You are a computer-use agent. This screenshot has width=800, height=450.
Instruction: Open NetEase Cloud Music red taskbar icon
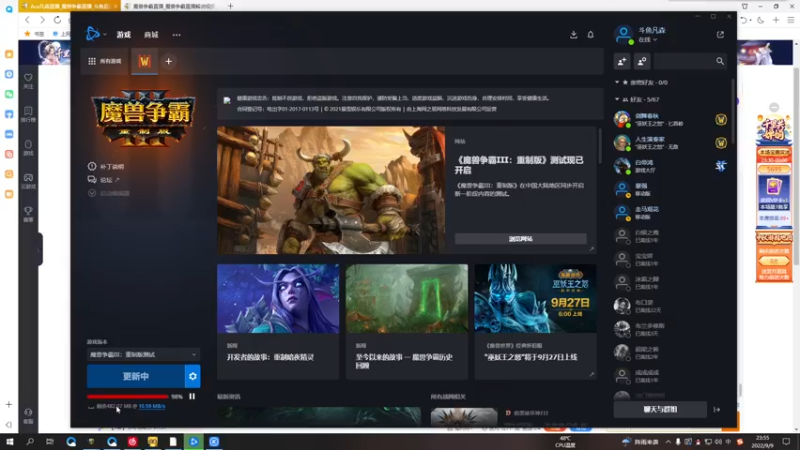tap(132, 442)
